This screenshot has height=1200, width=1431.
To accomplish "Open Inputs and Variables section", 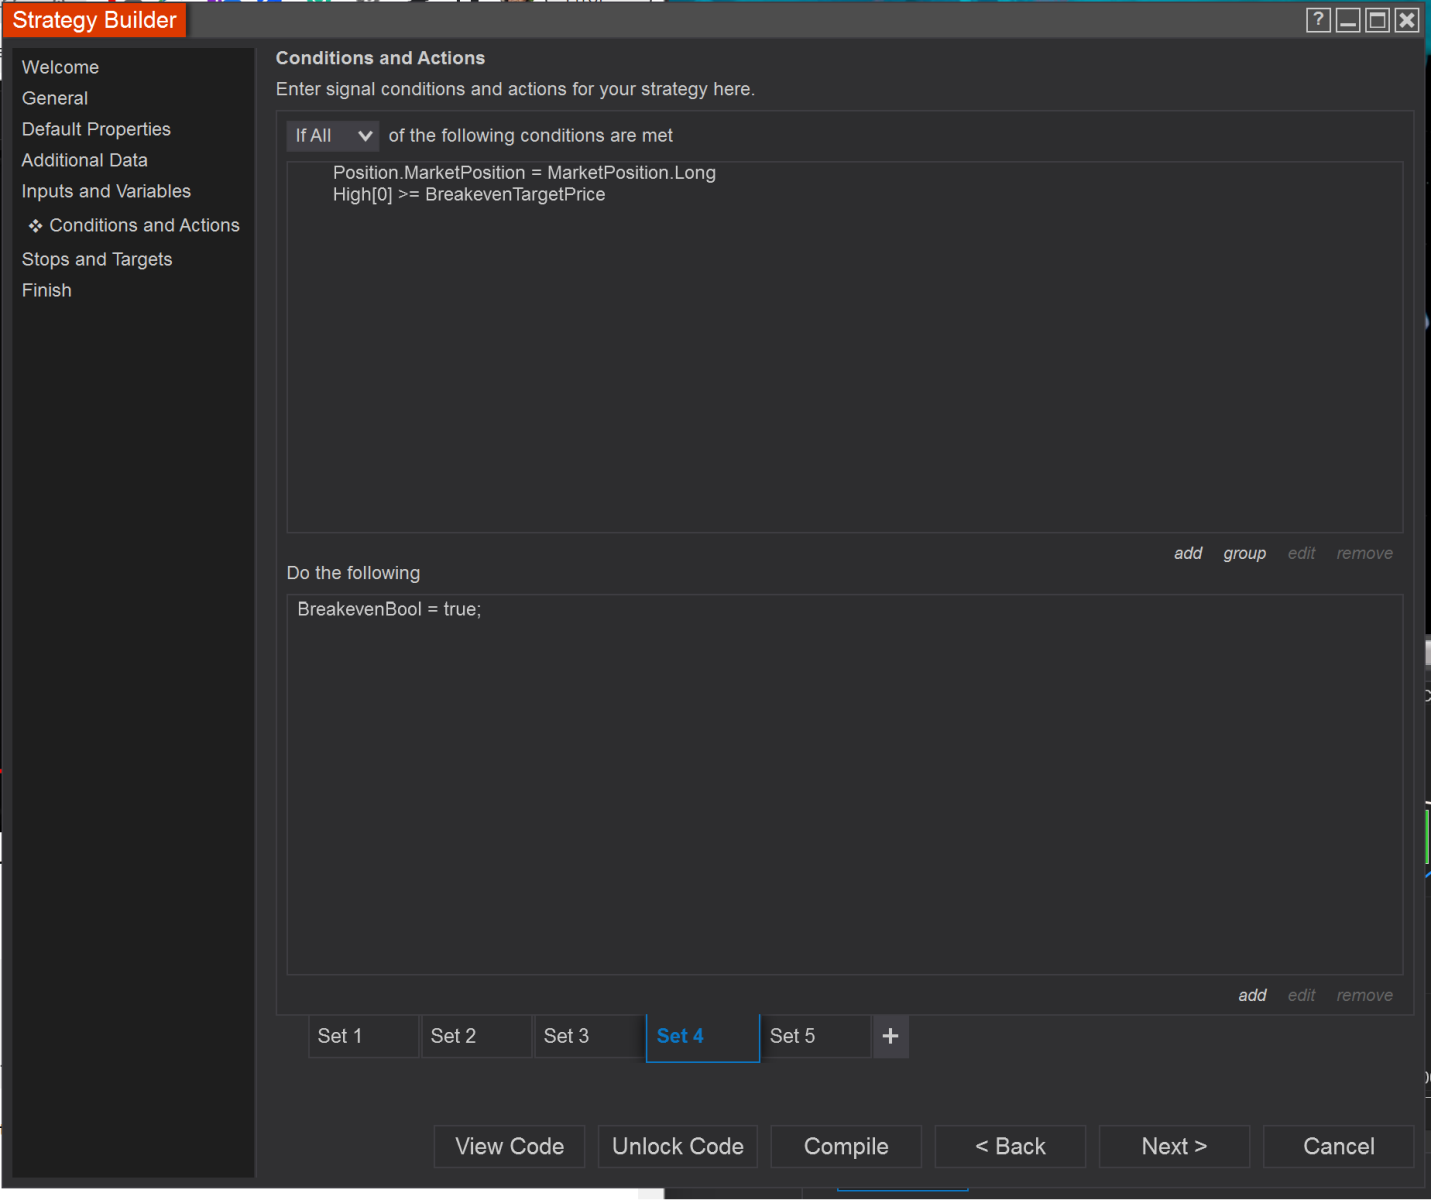I will tap(106, 191).
